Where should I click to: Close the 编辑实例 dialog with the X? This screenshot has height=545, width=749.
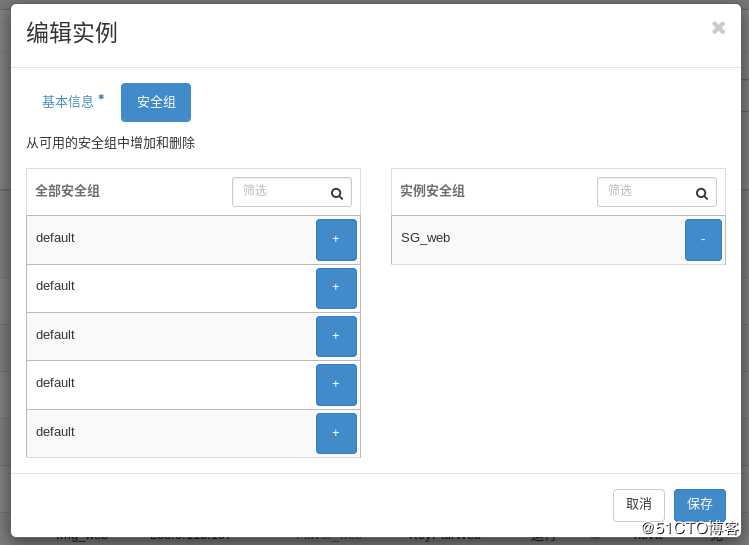(x=718, y=28)
